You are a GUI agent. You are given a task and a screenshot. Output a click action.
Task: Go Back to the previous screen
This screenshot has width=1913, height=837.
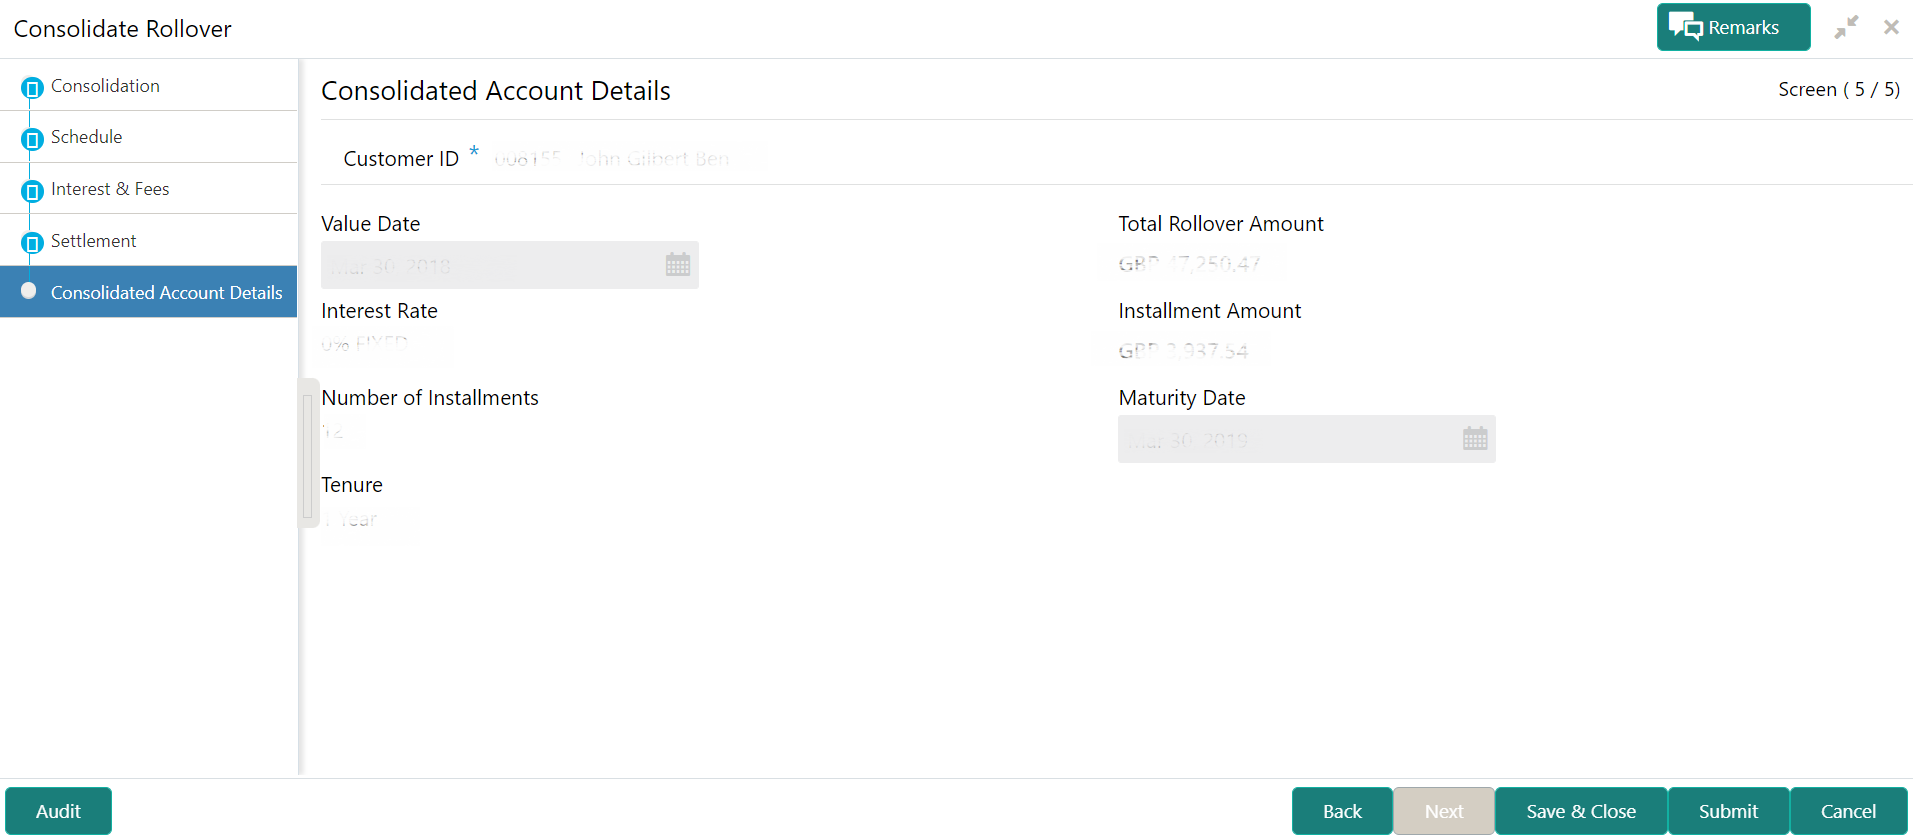(1342, 811)
